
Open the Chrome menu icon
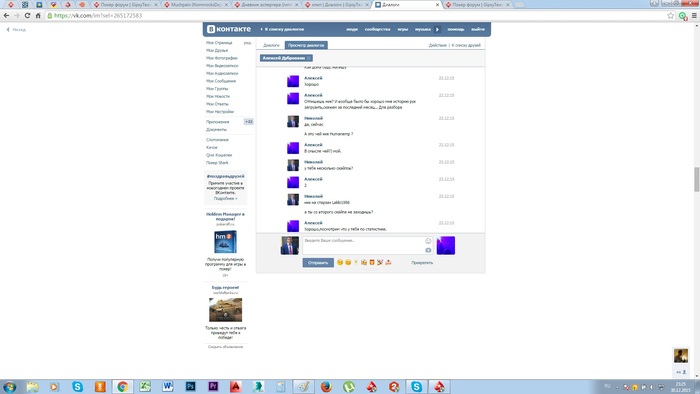point(694,15)
